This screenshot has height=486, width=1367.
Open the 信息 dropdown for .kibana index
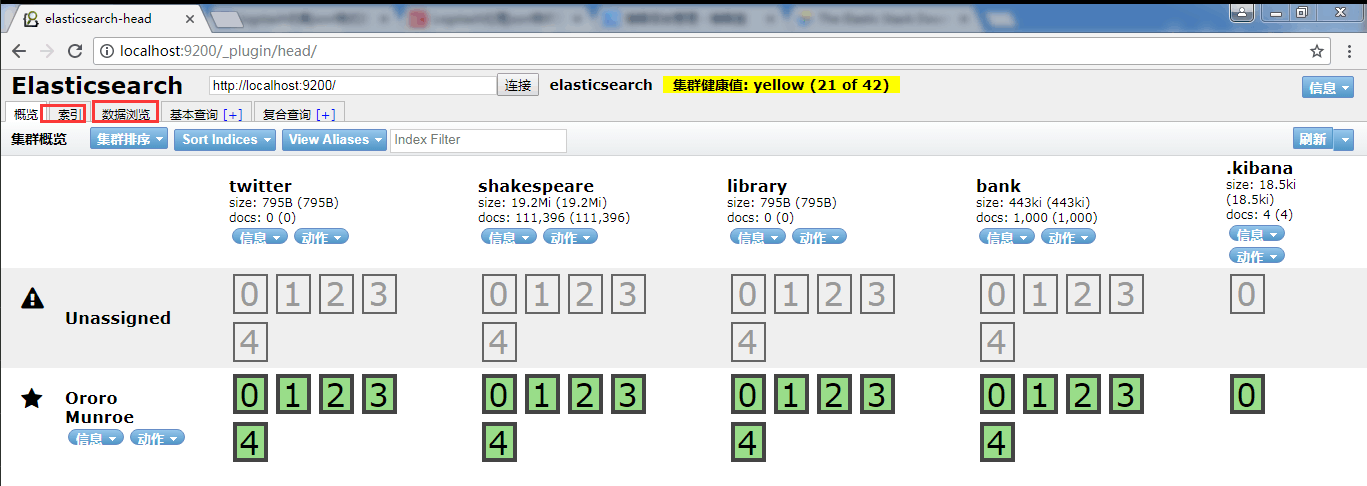(1257, 234)
